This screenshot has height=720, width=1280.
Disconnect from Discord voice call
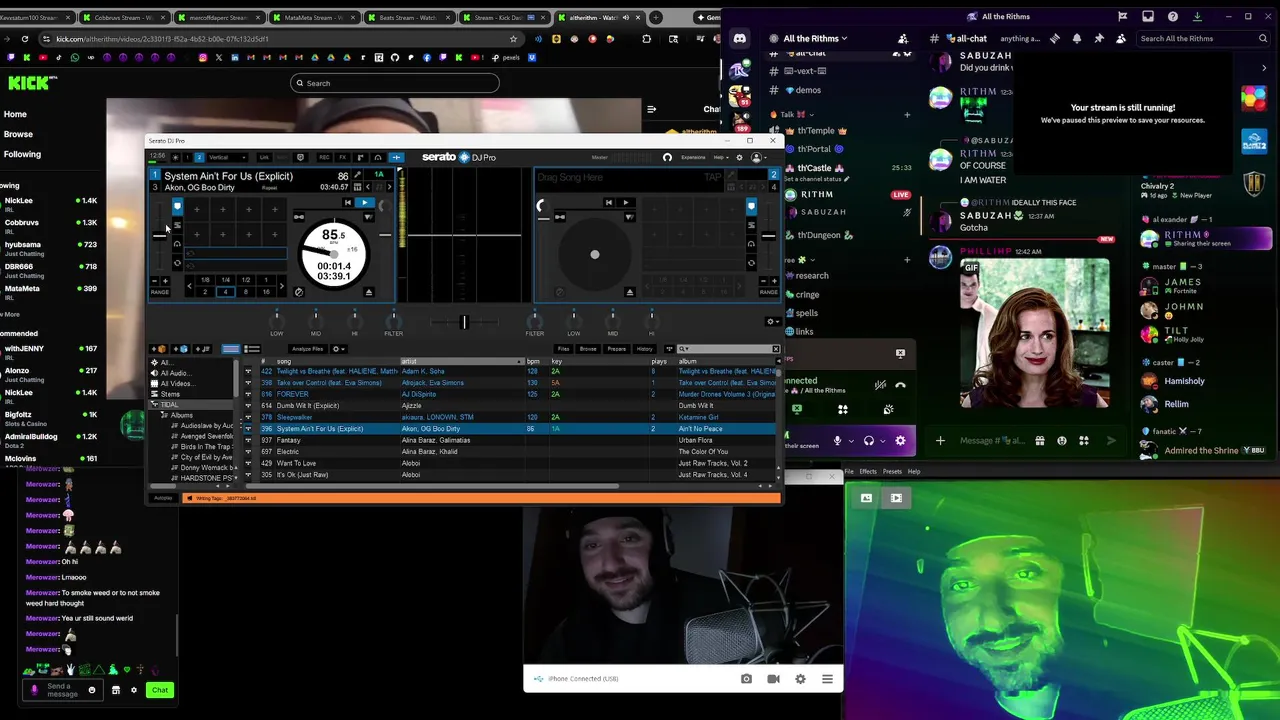point(900,385)
